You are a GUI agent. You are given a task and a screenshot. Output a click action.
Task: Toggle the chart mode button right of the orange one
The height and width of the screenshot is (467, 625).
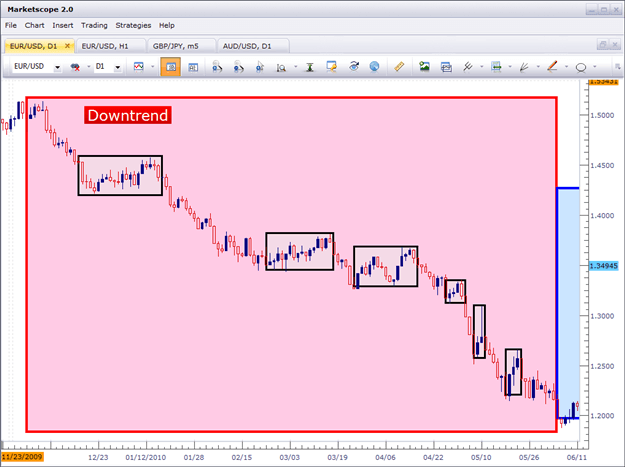(193, 67)
